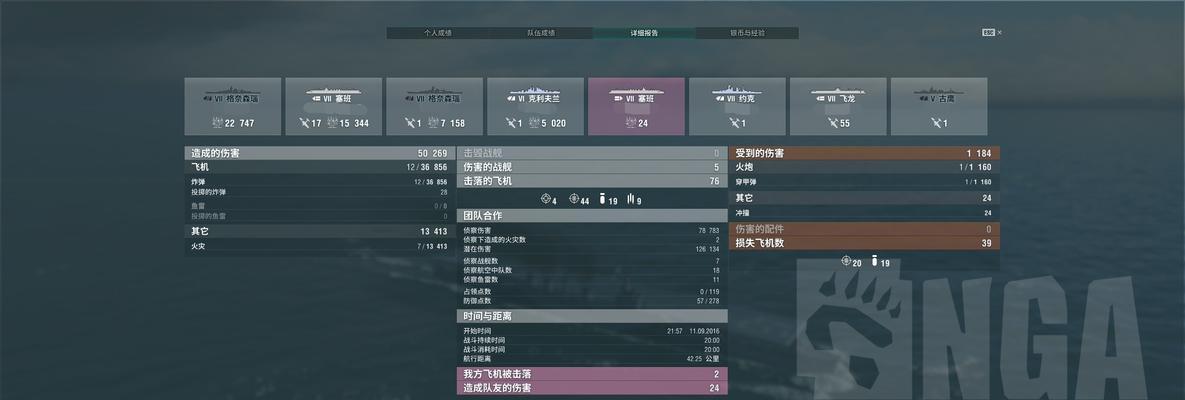The image size is (1185, 400).
Task: Click the 古鹰 ship silhouette icon
Action: pos(939,91)
